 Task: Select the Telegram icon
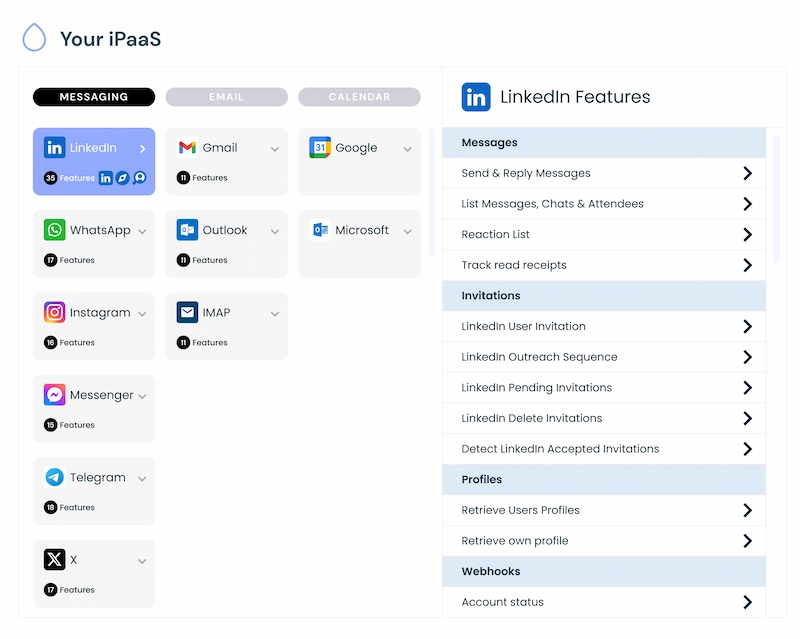click(x=55, y=478)
